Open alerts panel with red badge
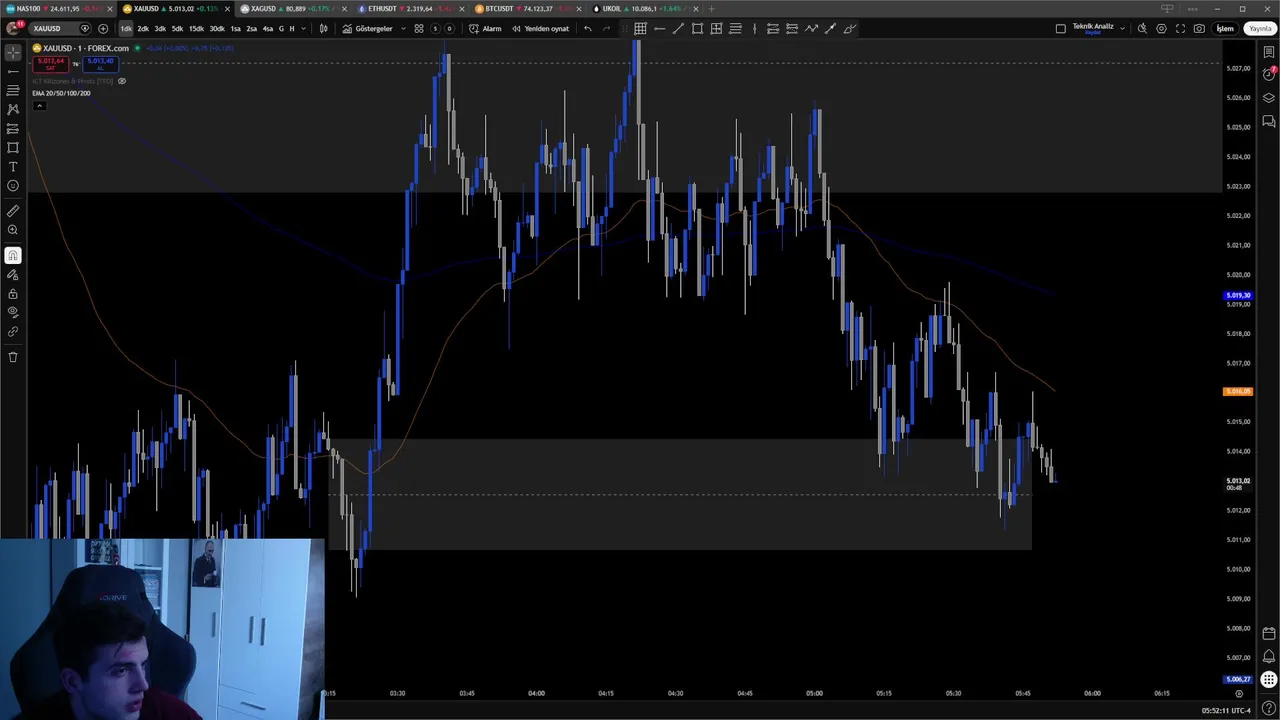The height and width of the screenshot is (720, 1280). click(1269, 74)
